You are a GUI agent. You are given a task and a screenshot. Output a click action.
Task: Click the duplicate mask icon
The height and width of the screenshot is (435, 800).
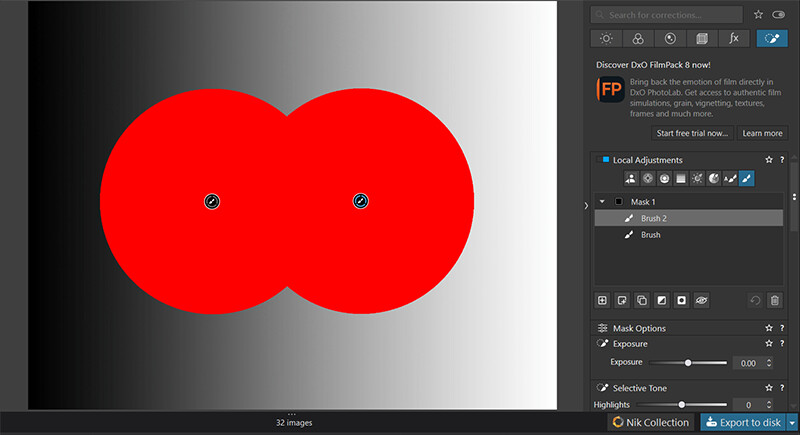click(x=642, y=300)
